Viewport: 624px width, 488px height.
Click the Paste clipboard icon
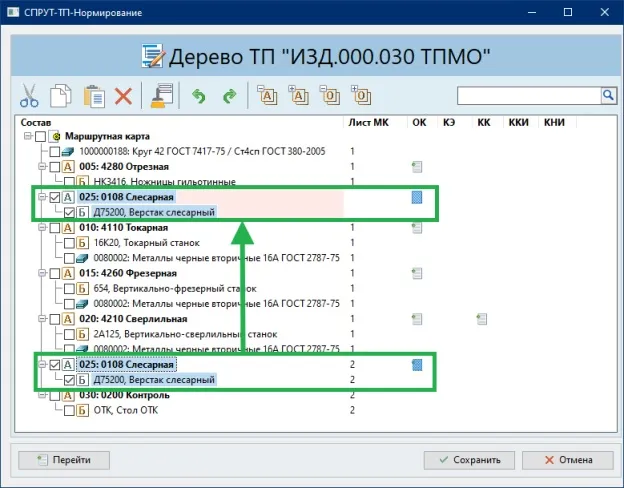(x=93, y=97)
